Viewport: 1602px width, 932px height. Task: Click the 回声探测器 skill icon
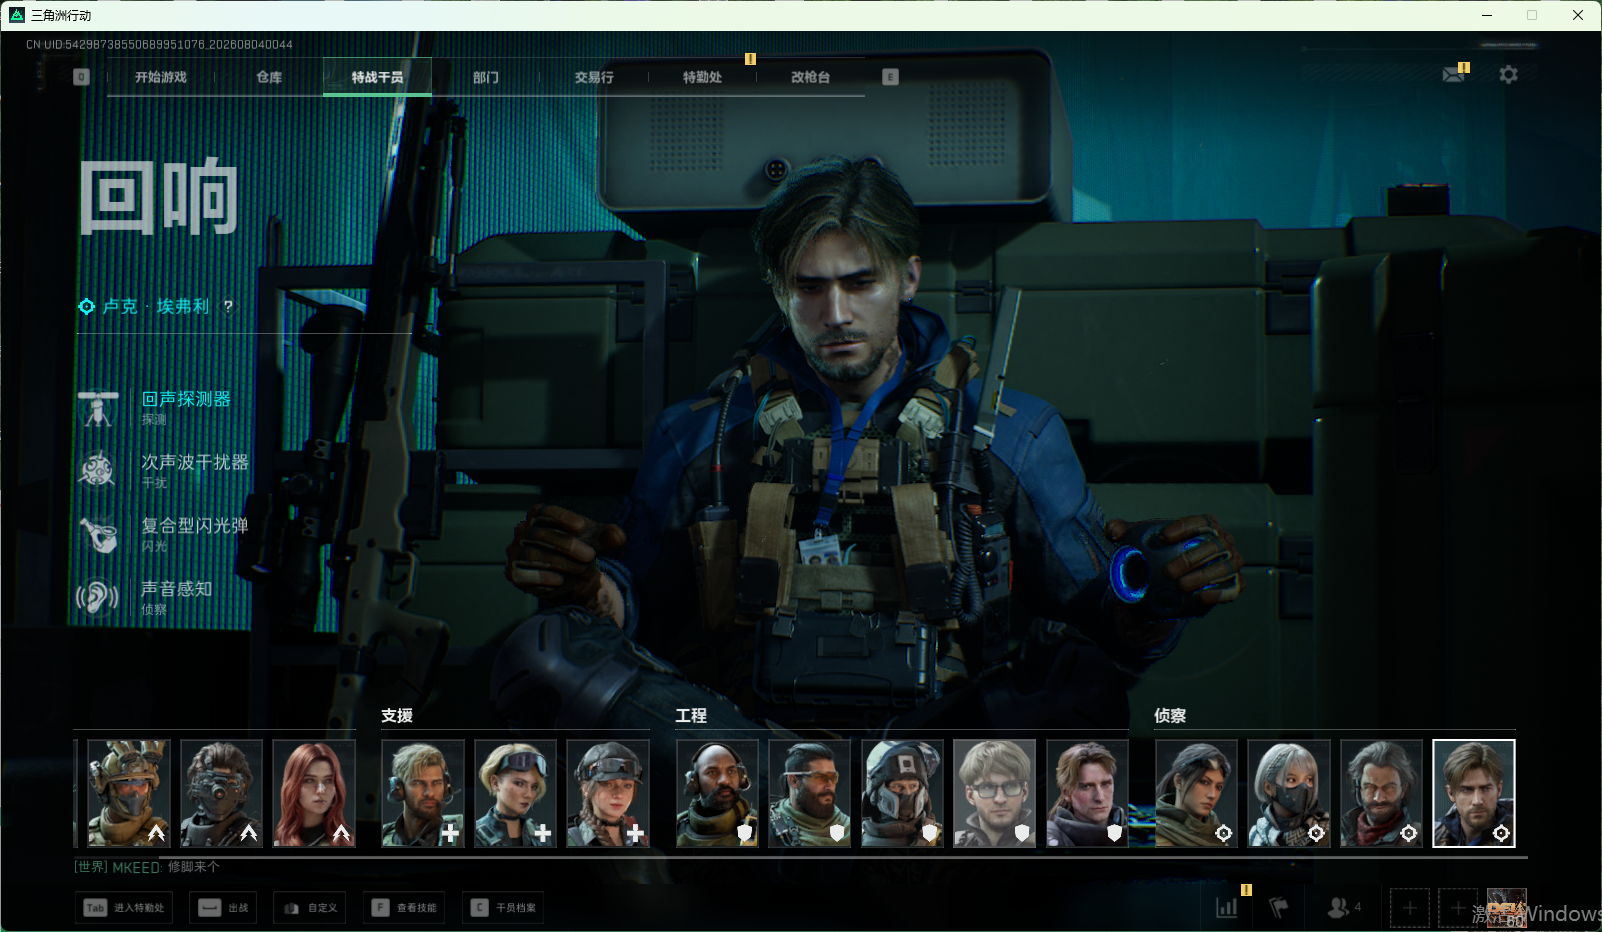(x=98, y=408)
